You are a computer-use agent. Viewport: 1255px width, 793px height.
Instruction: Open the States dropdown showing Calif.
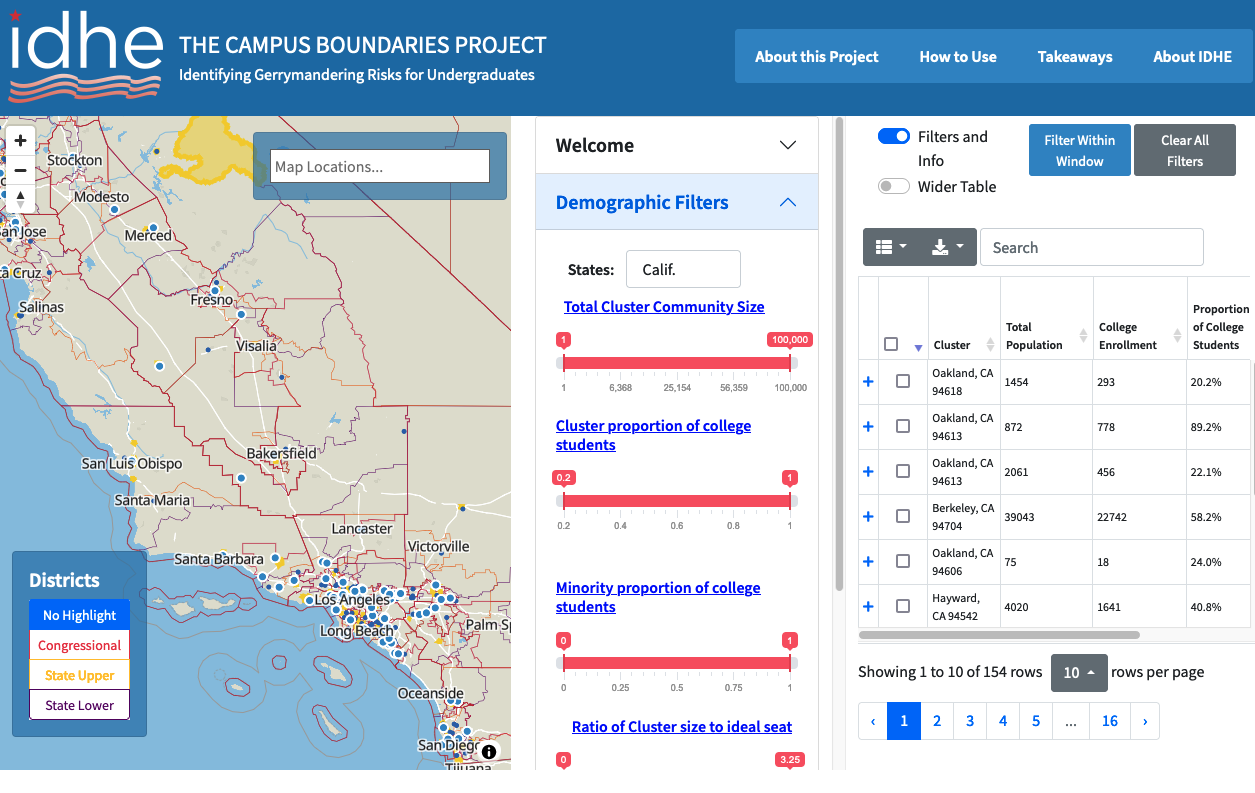(683, 270)
